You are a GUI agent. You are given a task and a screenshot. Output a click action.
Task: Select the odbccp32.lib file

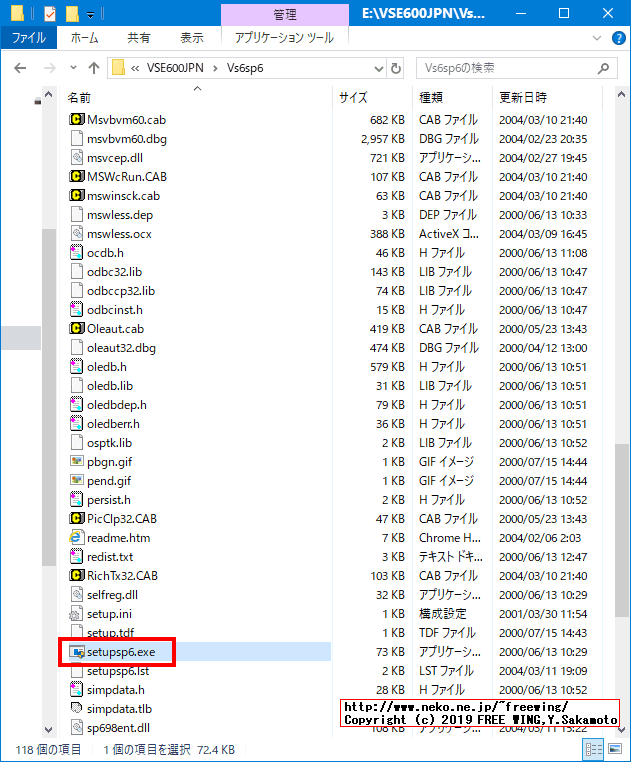click(121, 291)
